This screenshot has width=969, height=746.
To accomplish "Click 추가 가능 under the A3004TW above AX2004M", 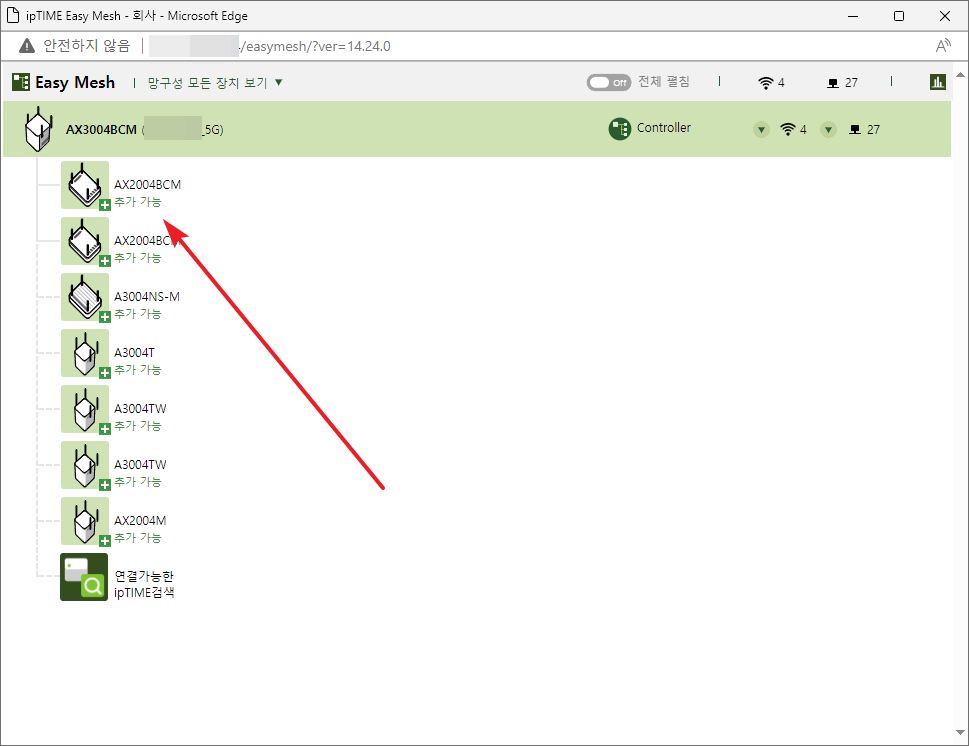I will [x=138, y=481].
